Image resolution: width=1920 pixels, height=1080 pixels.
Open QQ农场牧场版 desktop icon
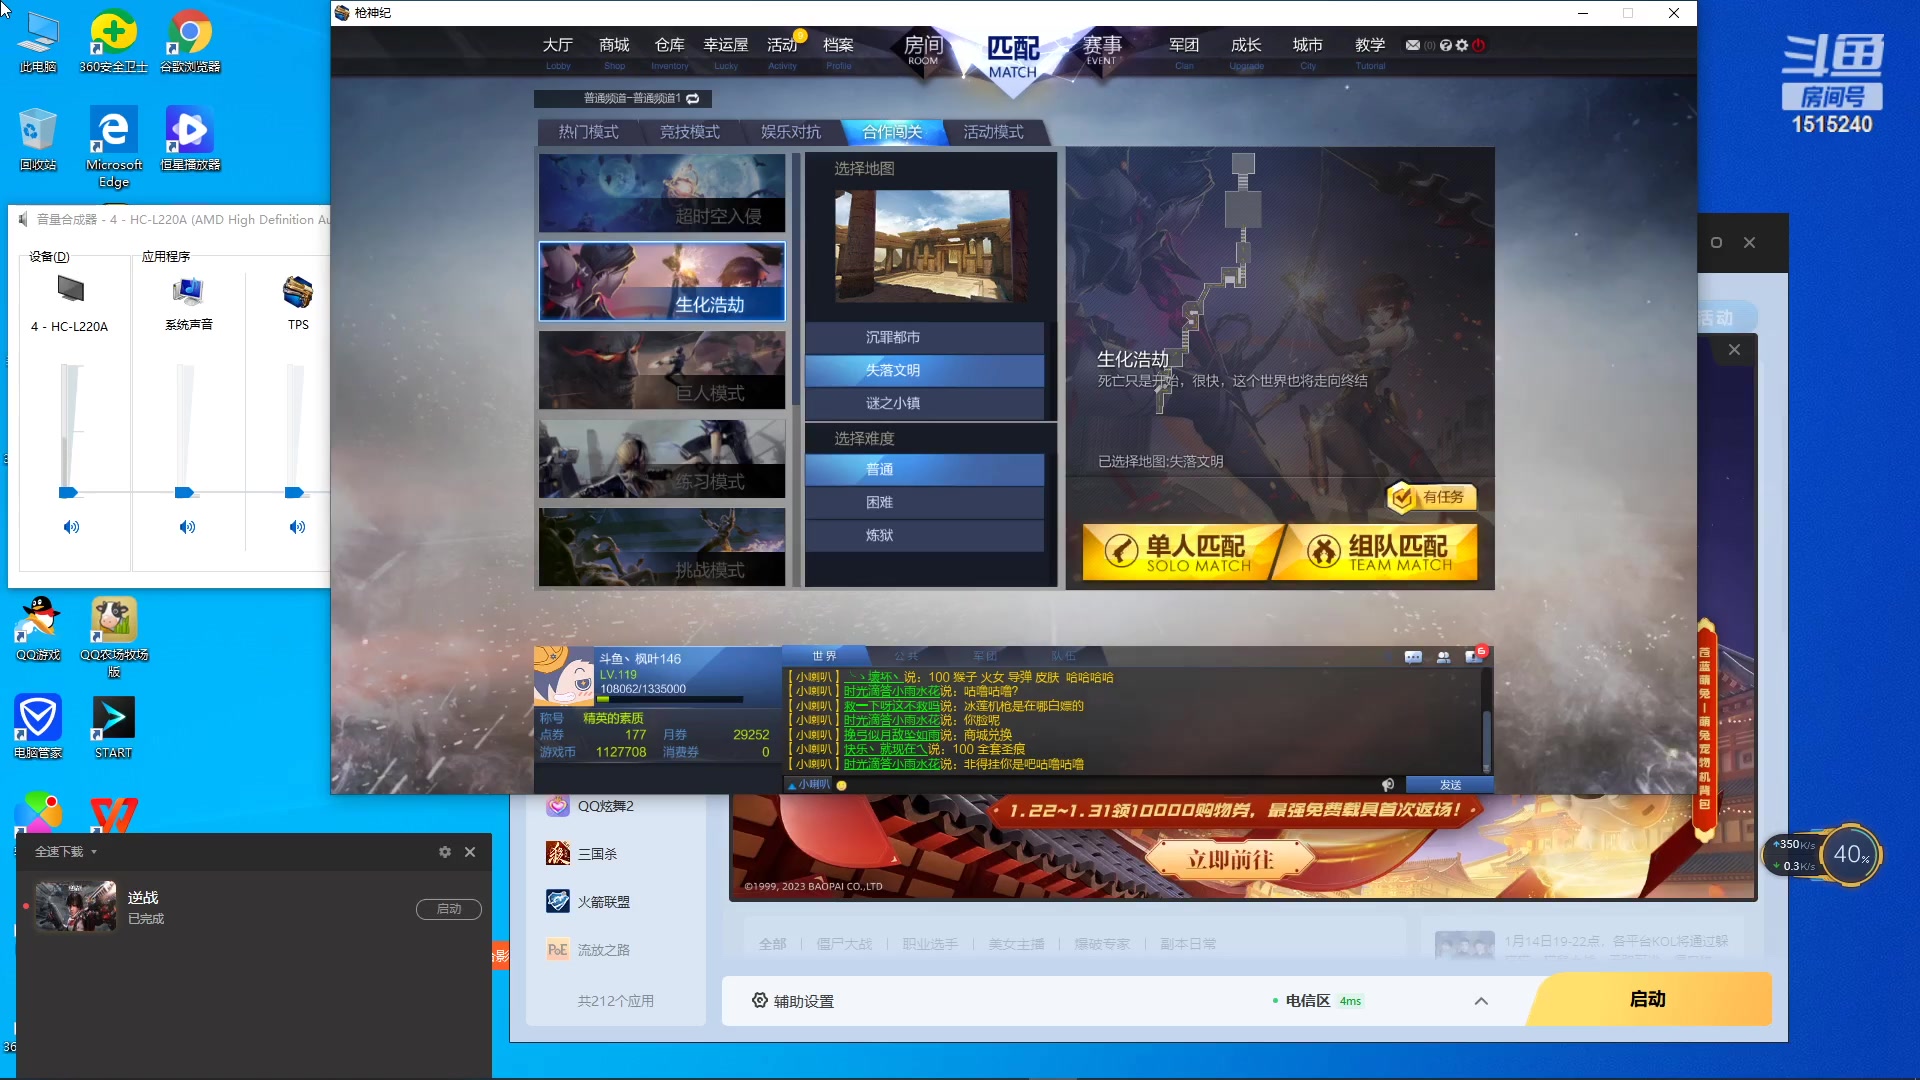click(x=114, y=636)
